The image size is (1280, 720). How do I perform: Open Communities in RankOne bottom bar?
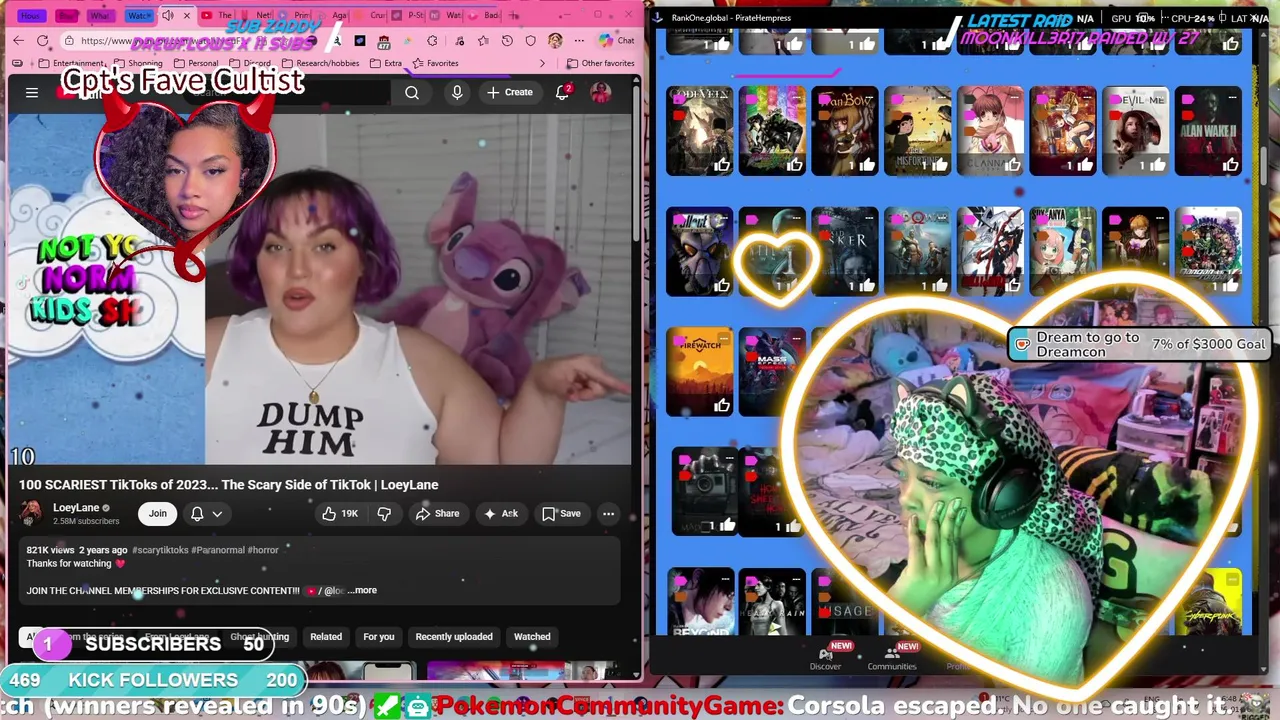pyautogui.click(x=891, y=658)
